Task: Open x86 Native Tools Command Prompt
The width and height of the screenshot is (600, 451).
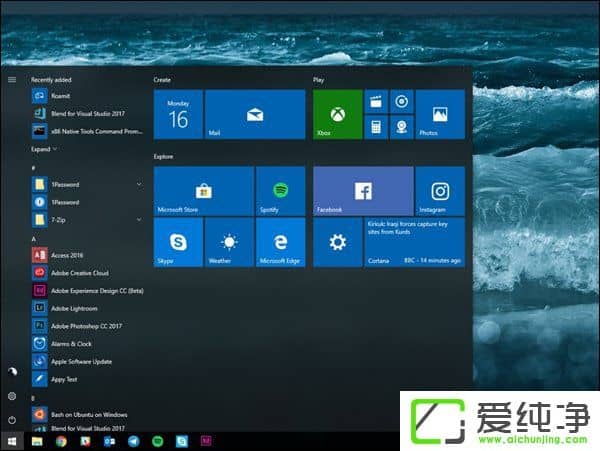Action: (87, 131)
